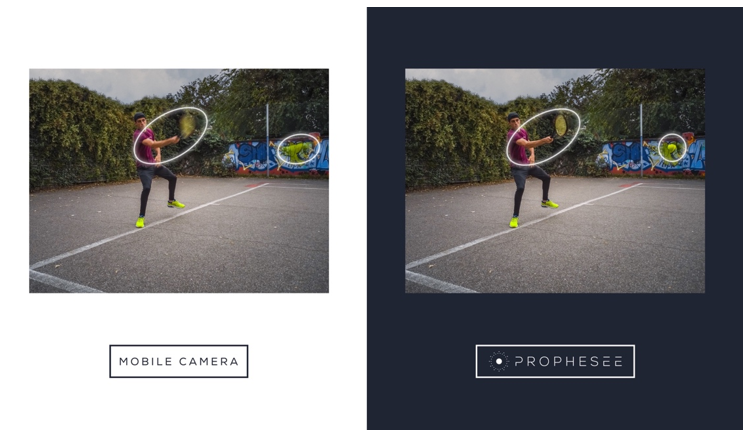This screenshot has width=743, height=434.
Task: Click the cloudy sky in Prophesee photo
Action: [498, 84]
